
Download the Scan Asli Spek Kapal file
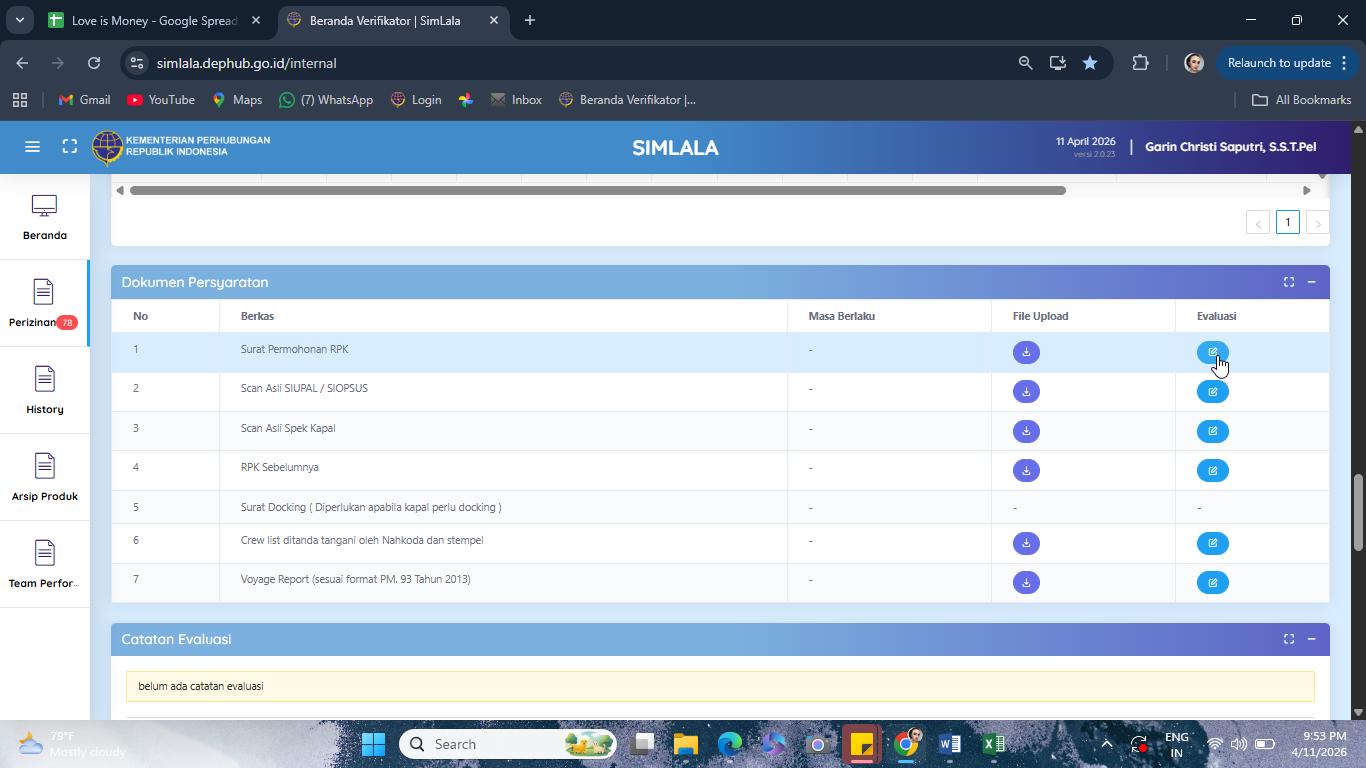point(1026,431)
